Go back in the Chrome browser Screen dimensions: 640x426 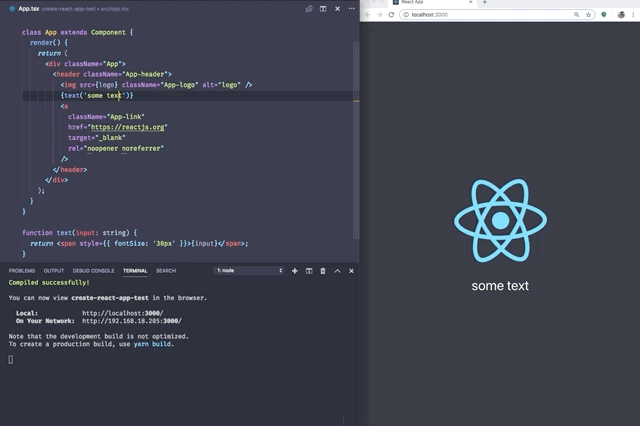pyautogui.click(x=368, y=15)
